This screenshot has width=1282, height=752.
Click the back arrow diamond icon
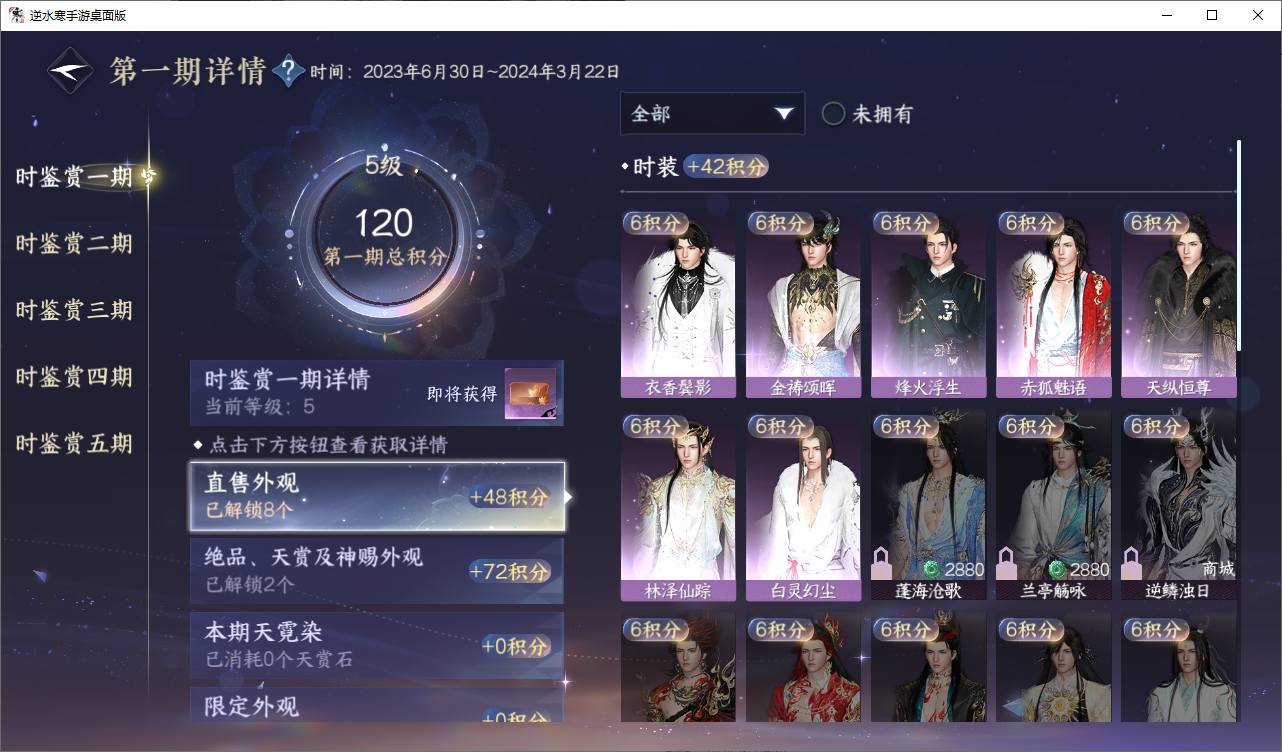[71, 71]
